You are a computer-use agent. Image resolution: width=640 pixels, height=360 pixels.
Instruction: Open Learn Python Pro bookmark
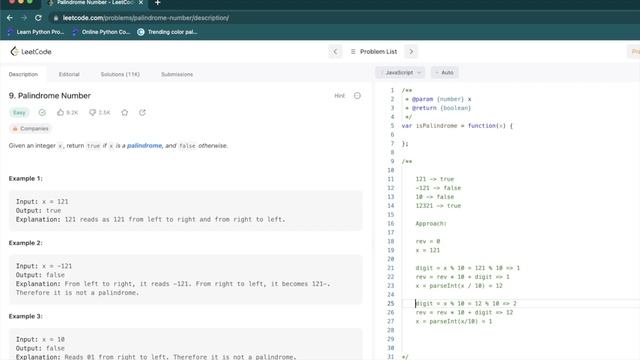pos(36,32)
